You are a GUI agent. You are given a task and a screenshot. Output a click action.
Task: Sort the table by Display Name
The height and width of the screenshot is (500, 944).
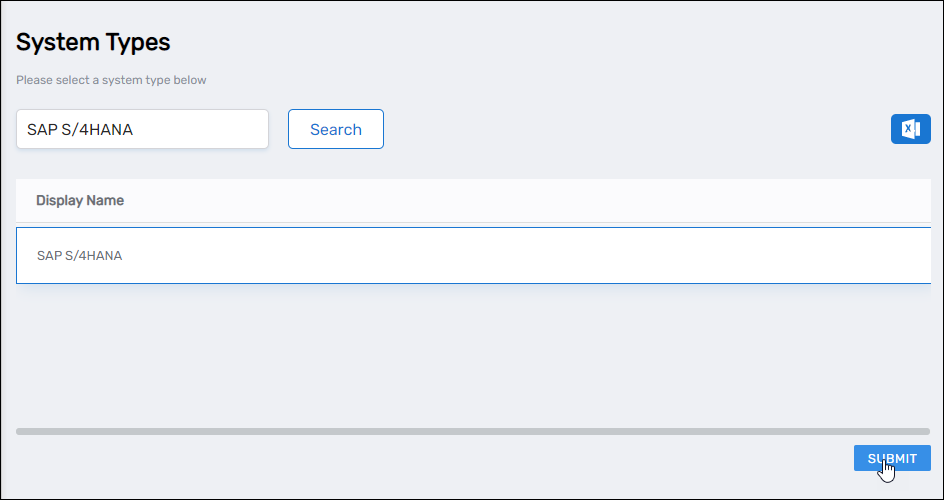click(80, 200)
